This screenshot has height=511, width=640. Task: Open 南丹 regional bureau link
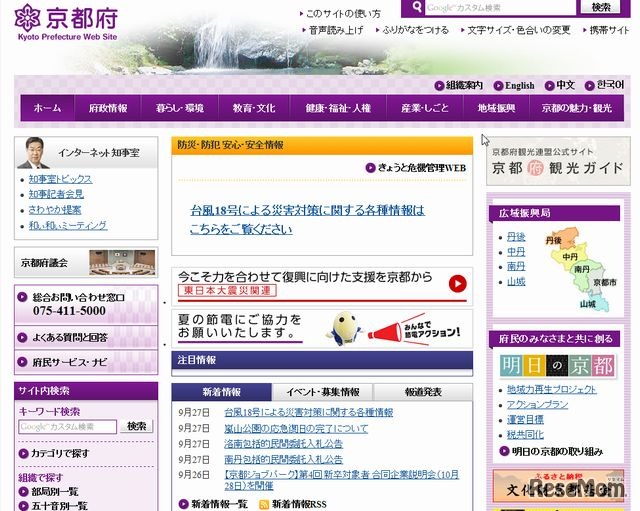516,267
